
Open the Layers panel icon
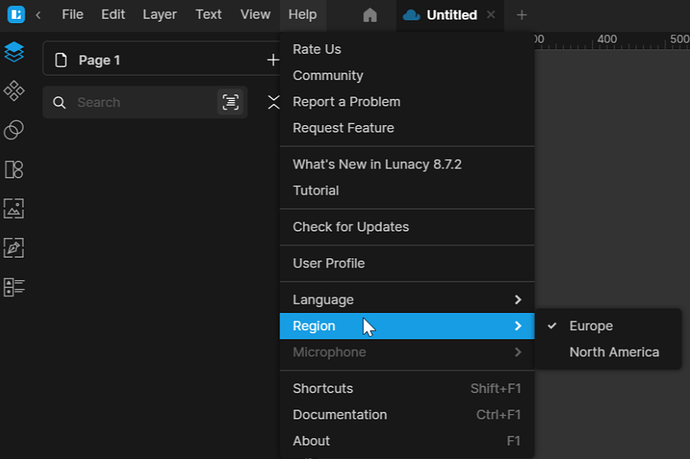(14, 52)
